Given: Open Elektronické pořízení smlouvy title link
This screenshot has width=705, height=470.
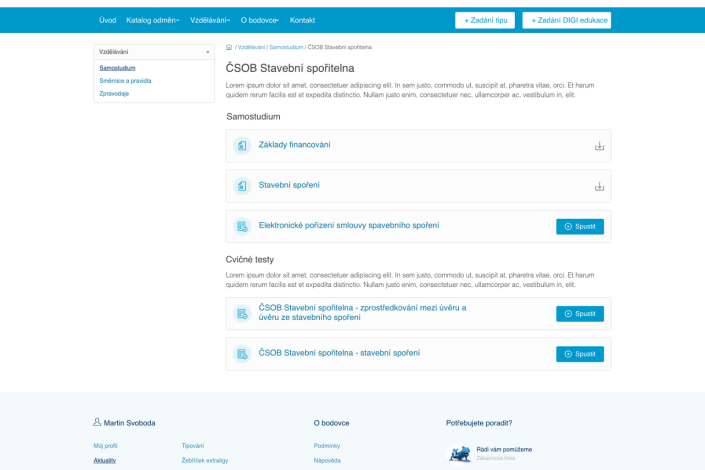Looking at the screenshot, I should (x=348, y=225).
